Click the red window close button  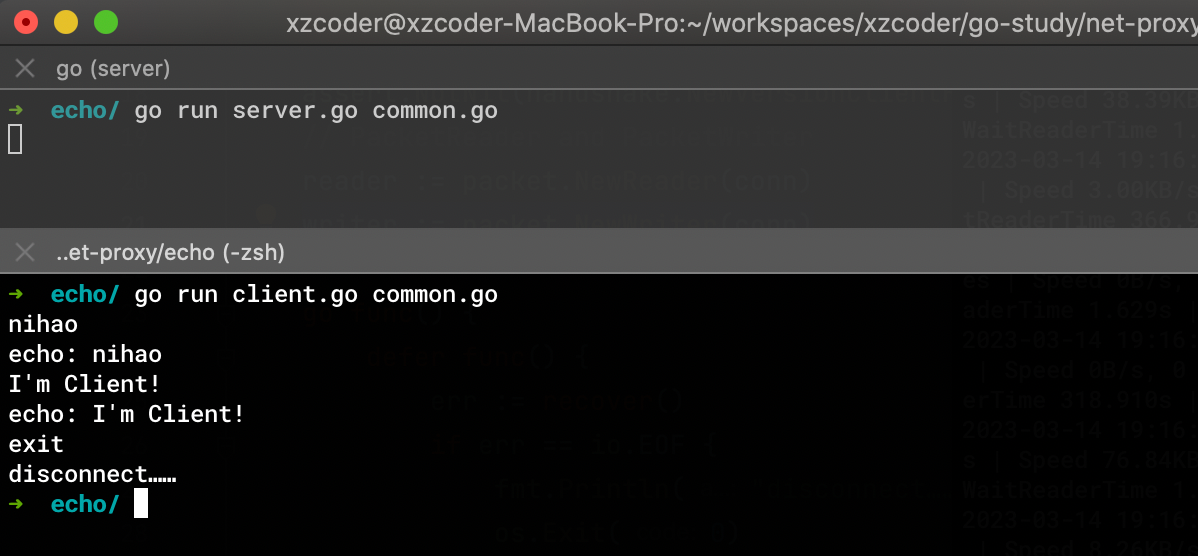coord(27,22)
